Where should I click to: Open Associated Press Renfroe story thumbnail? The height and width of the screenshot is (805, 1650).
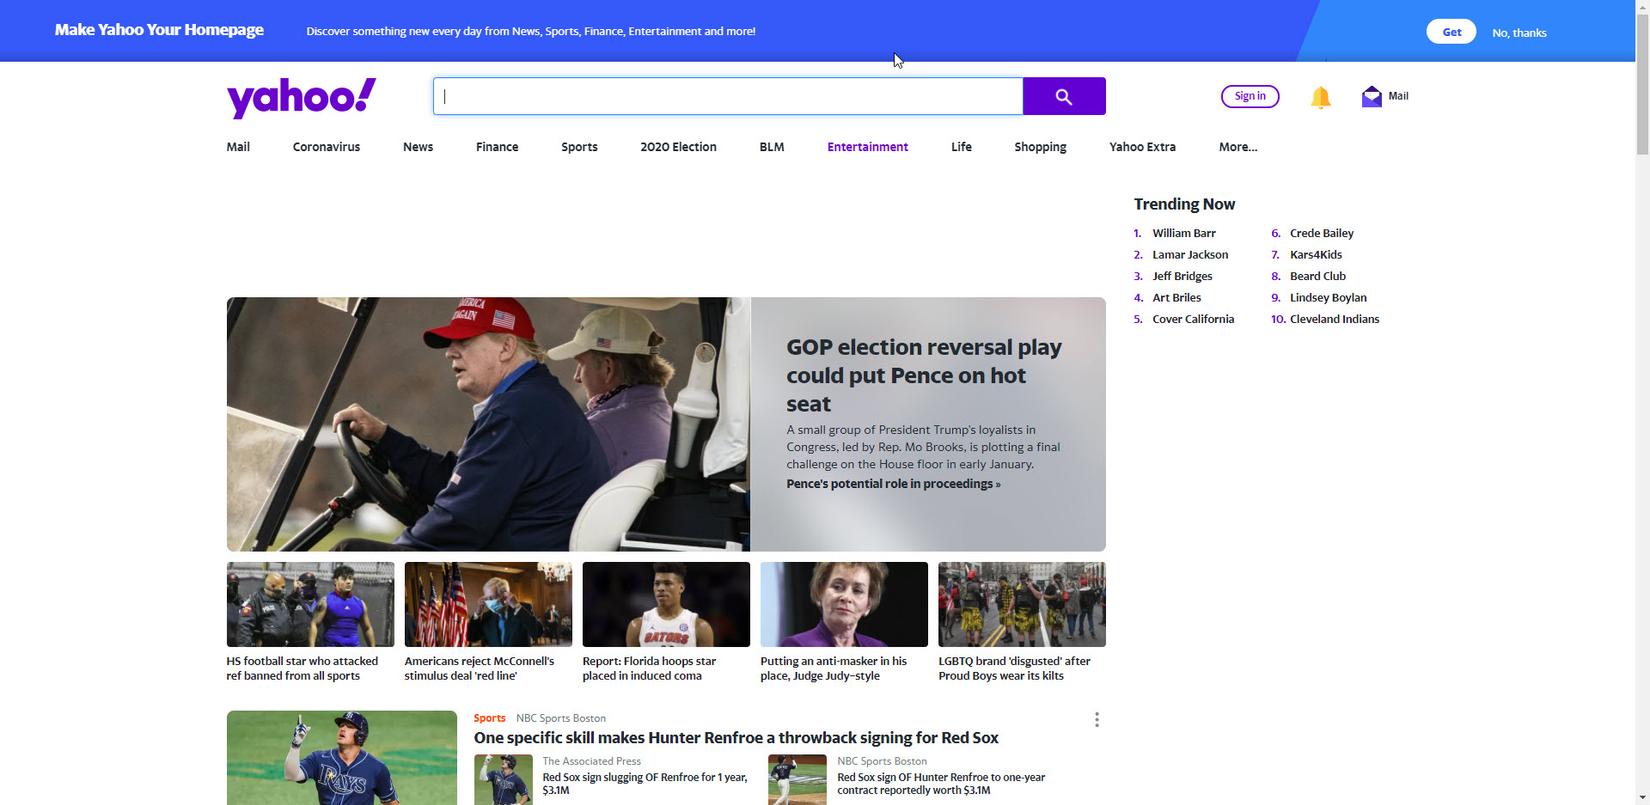[503, 780]
